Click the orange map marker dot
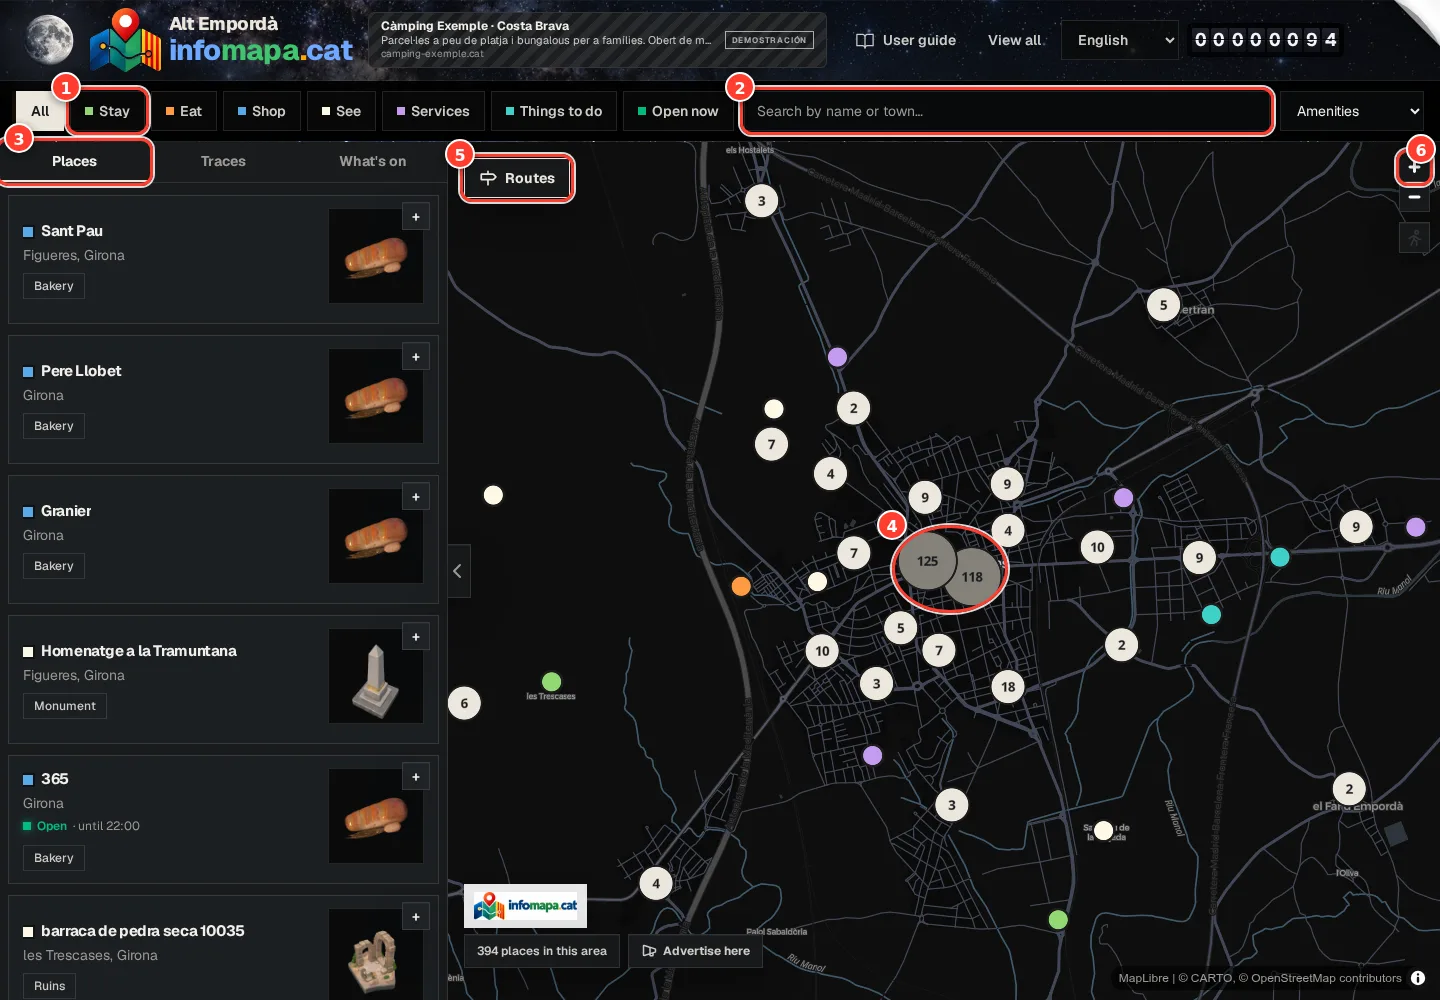The image size is (1440, 1000). click(741, 586)
